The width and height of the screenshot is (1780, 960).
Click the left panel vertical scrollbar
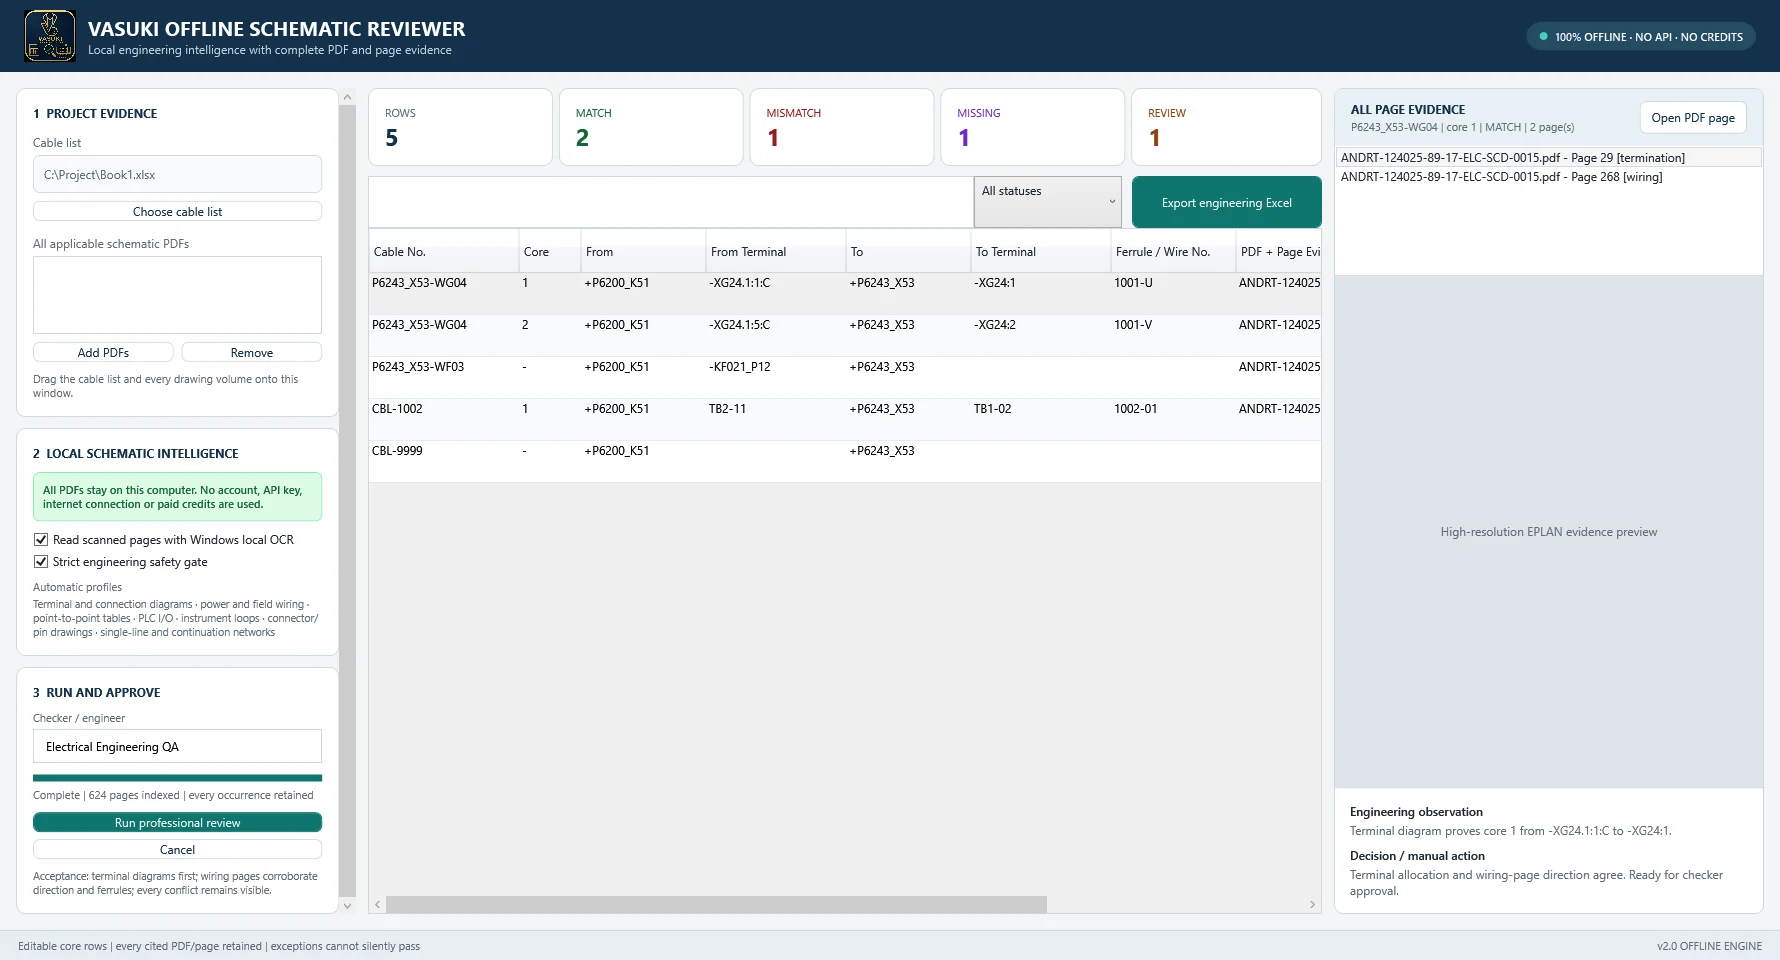(x=347, y=500)
